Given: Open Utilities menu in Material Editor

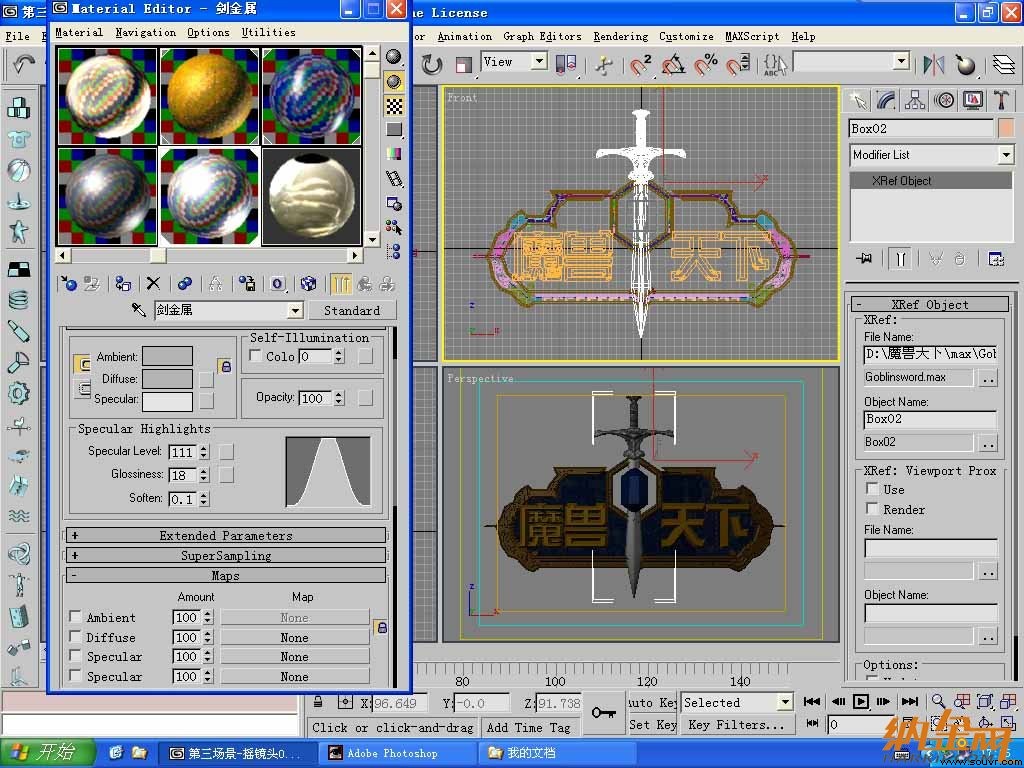Looking at the screenshot, I should coord(268,32).
